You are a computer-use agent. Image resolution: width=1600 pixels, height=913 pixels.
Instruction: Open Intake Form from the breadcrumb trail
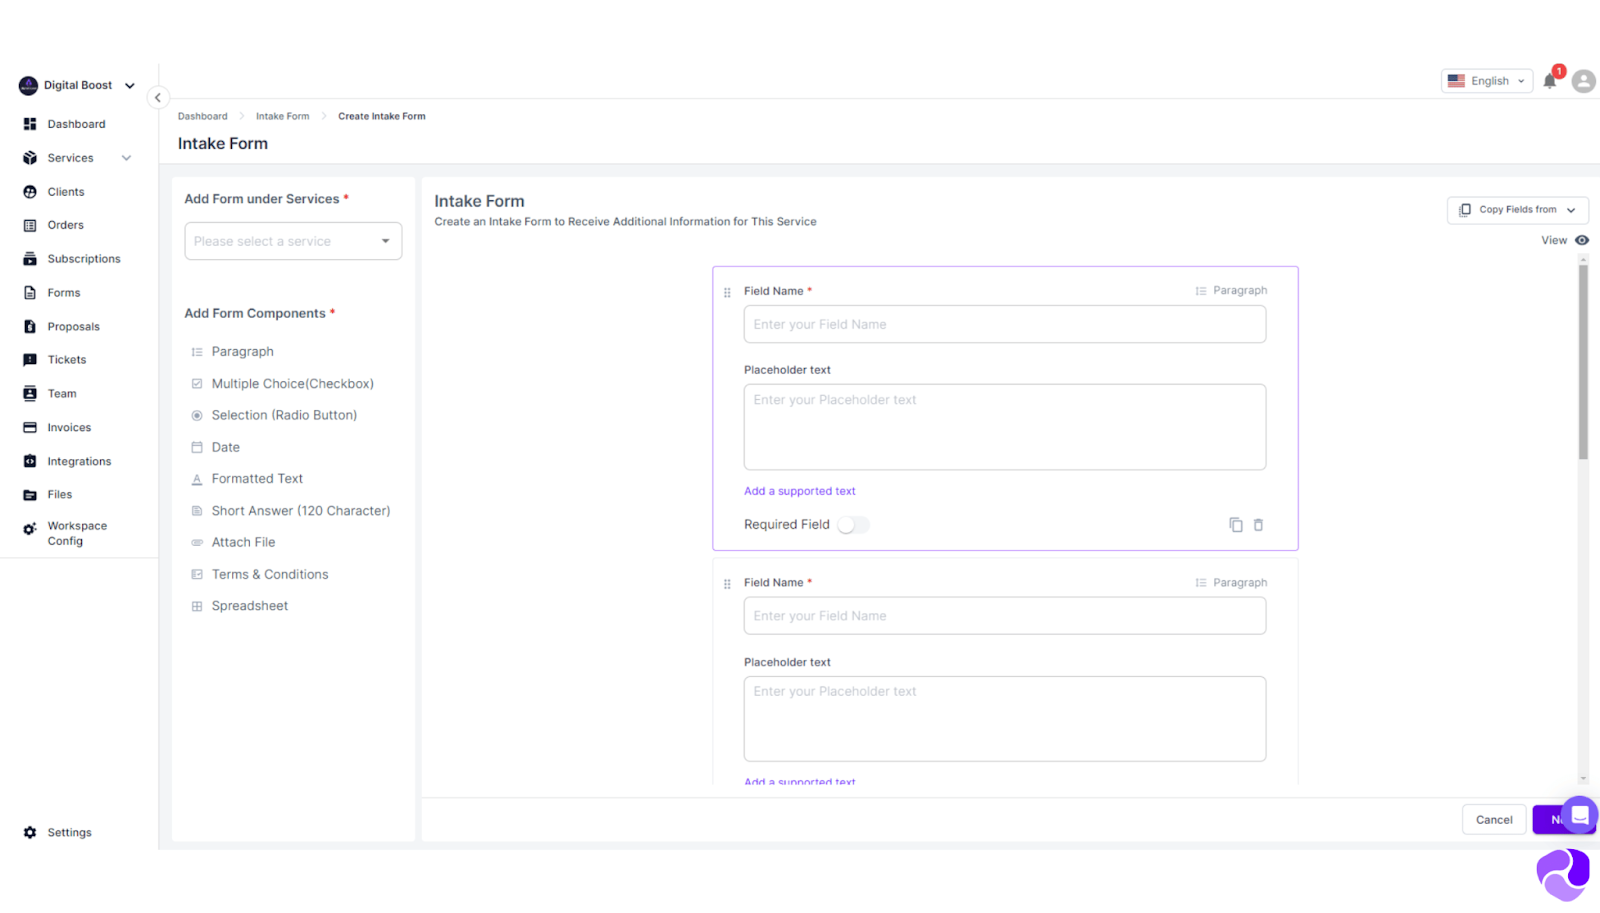pyautogui.click(x=283, y=116)
